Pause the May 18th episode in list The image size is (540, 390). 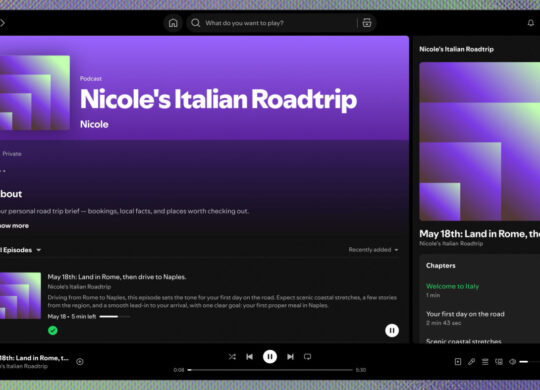392,331
